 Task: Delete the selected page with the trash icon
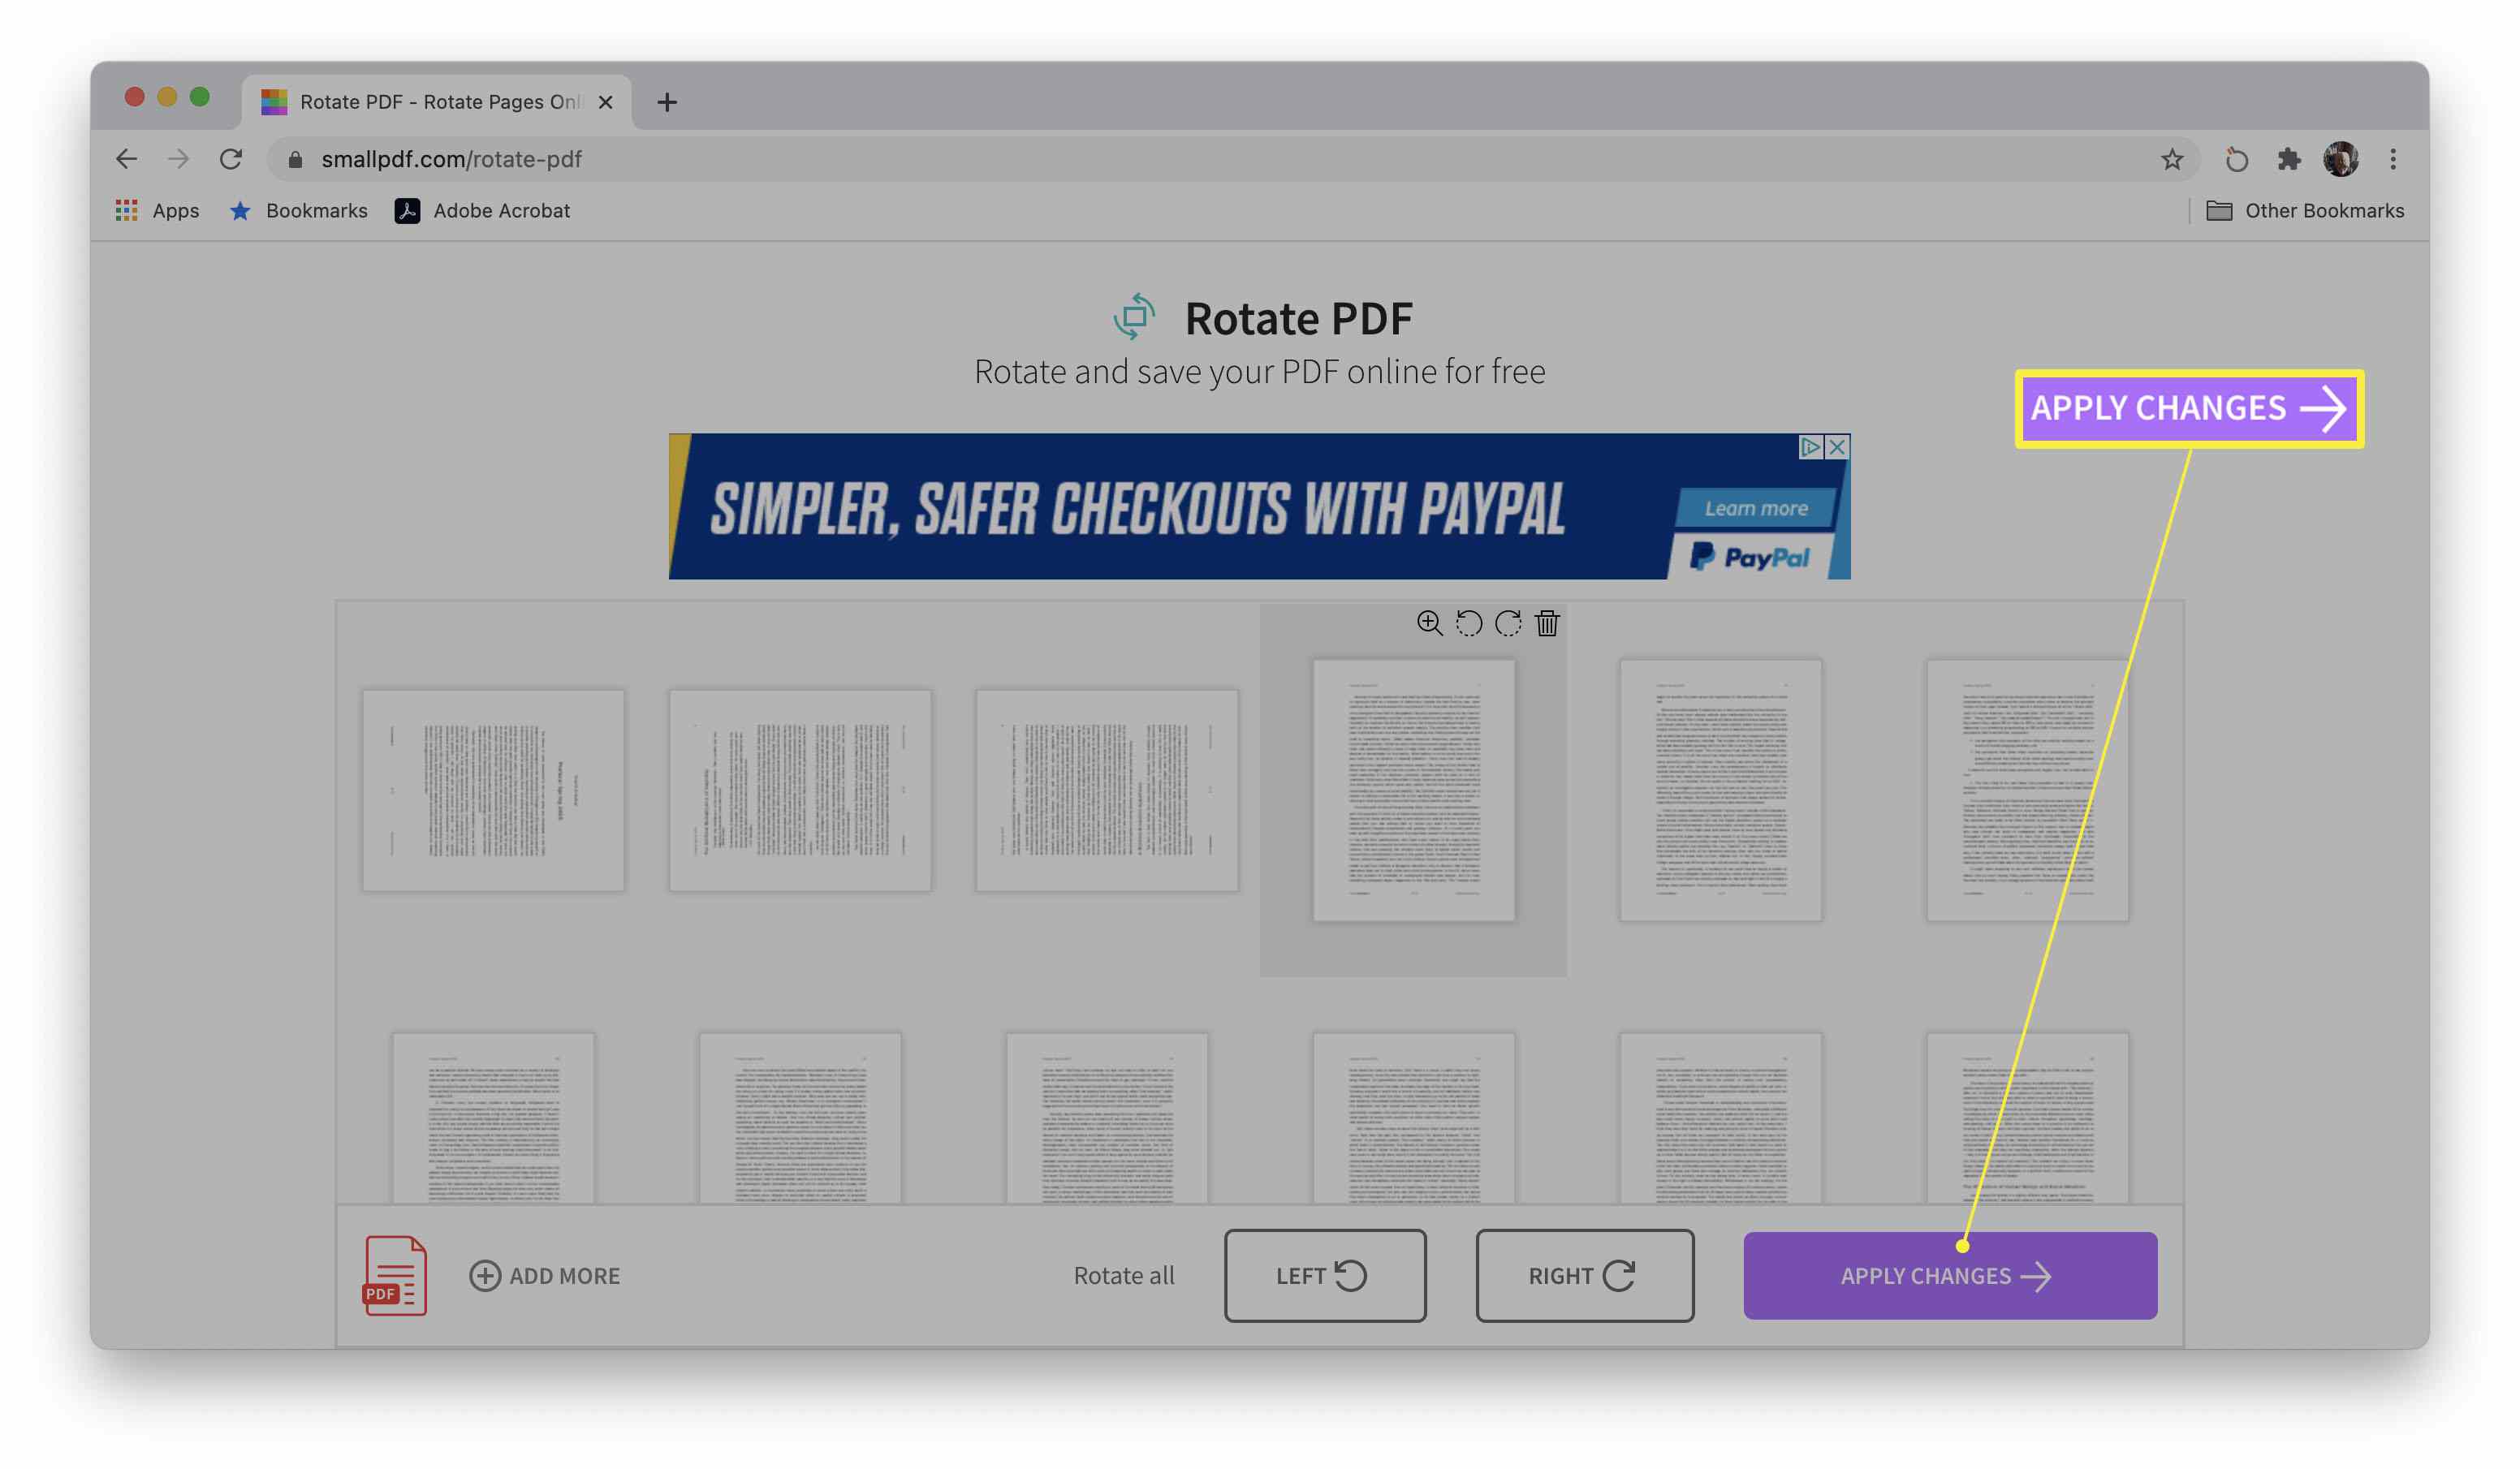click(1547, 623)
